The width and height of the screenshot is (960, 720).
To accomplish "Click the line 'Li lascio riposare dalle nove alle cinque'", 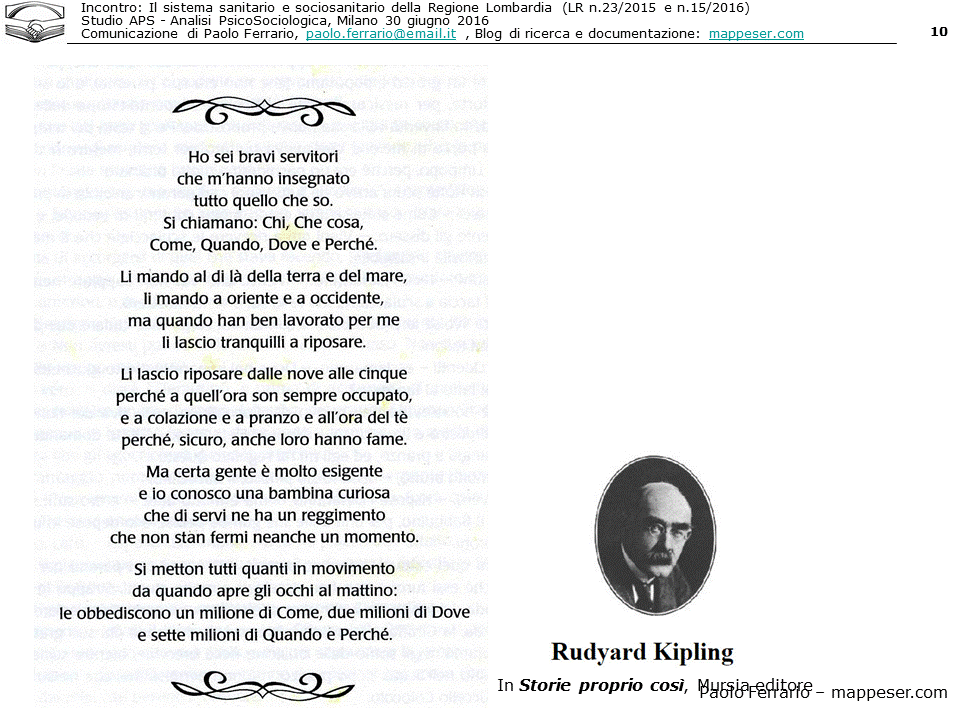I will [x=263, y=374].
